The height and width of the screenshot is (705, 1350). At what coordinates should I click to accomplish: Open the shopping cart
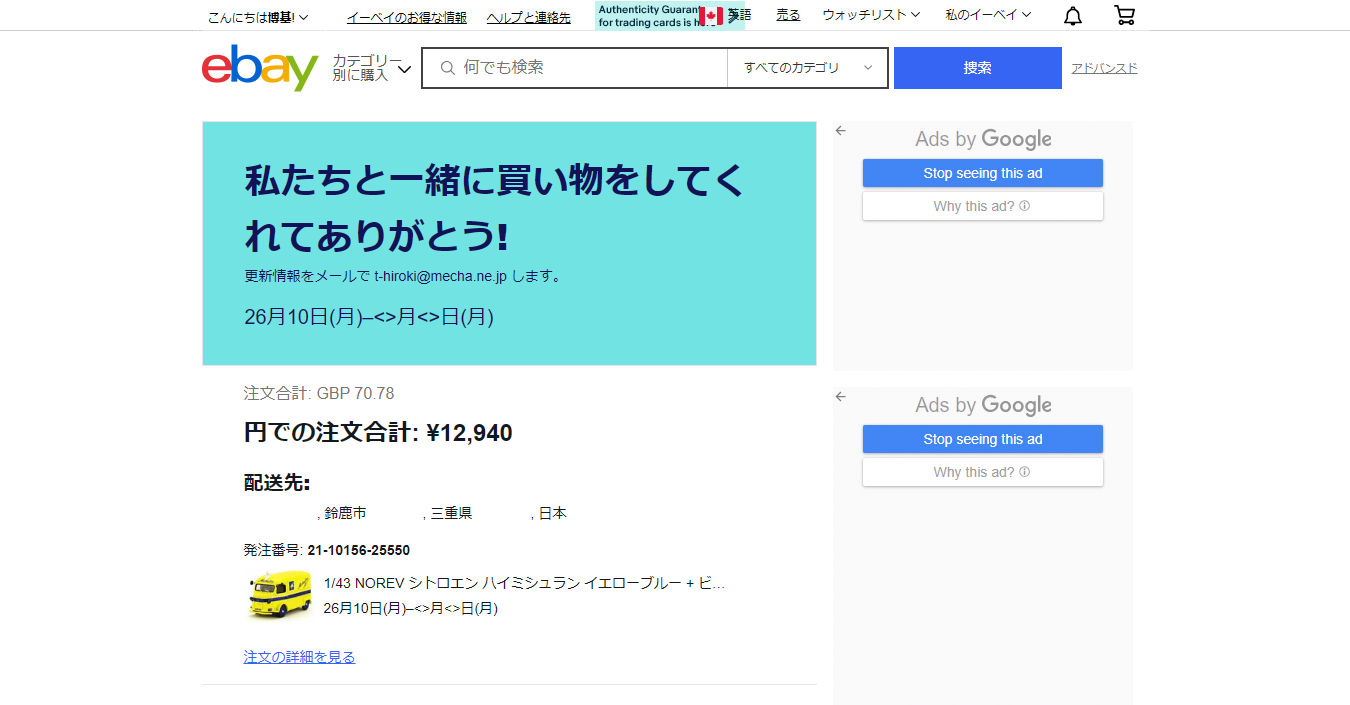[1124, 16]
